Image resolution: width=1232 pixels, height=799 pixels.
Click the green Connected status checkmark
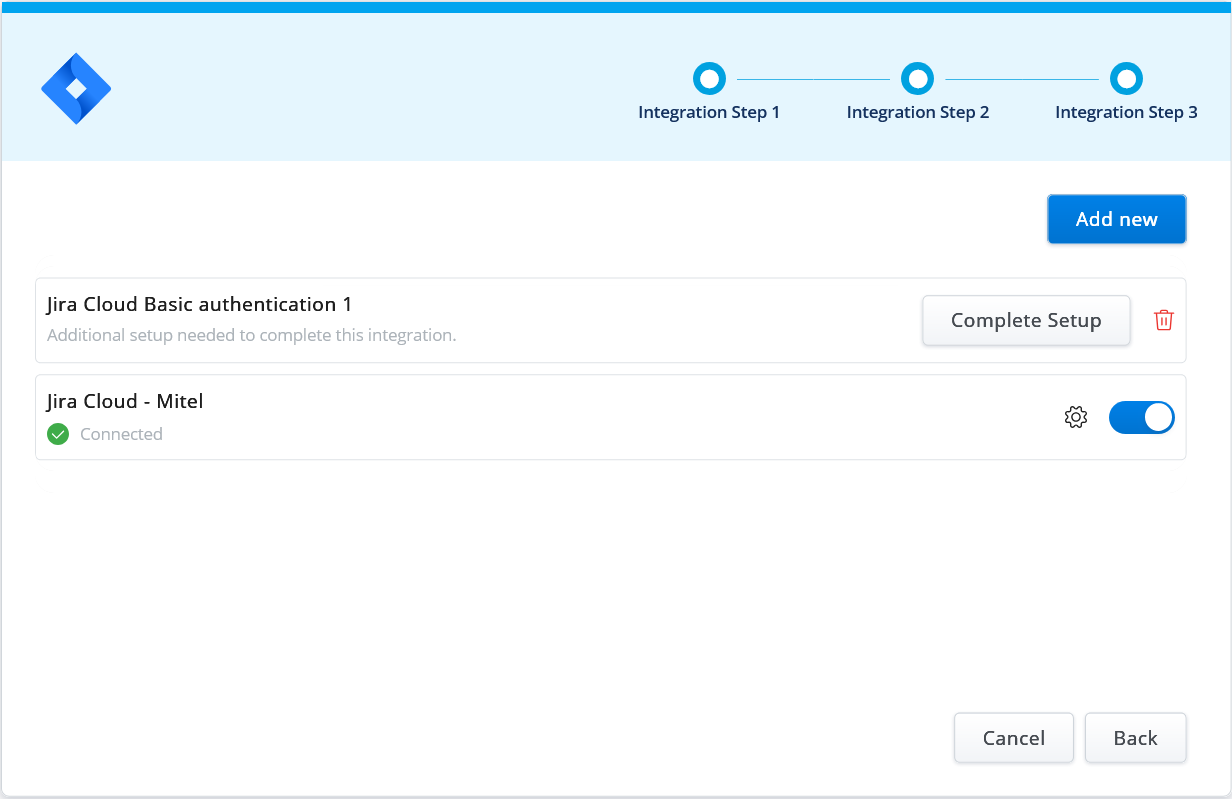57,434
